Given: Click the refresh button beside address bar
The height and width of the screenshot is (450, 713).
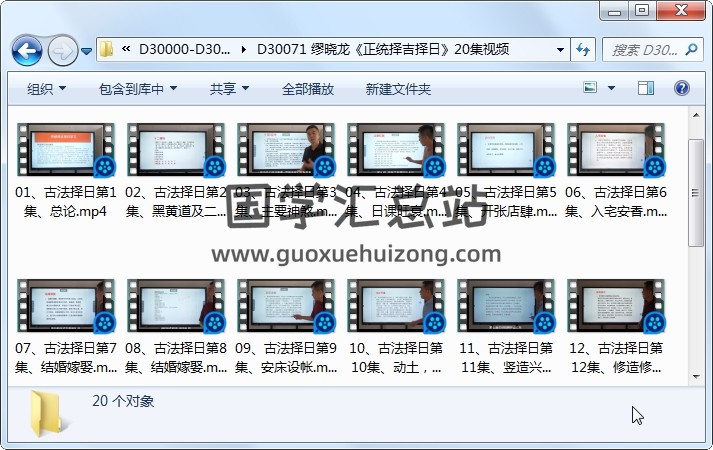Looking at the screenshot, I should click(584, 49).
